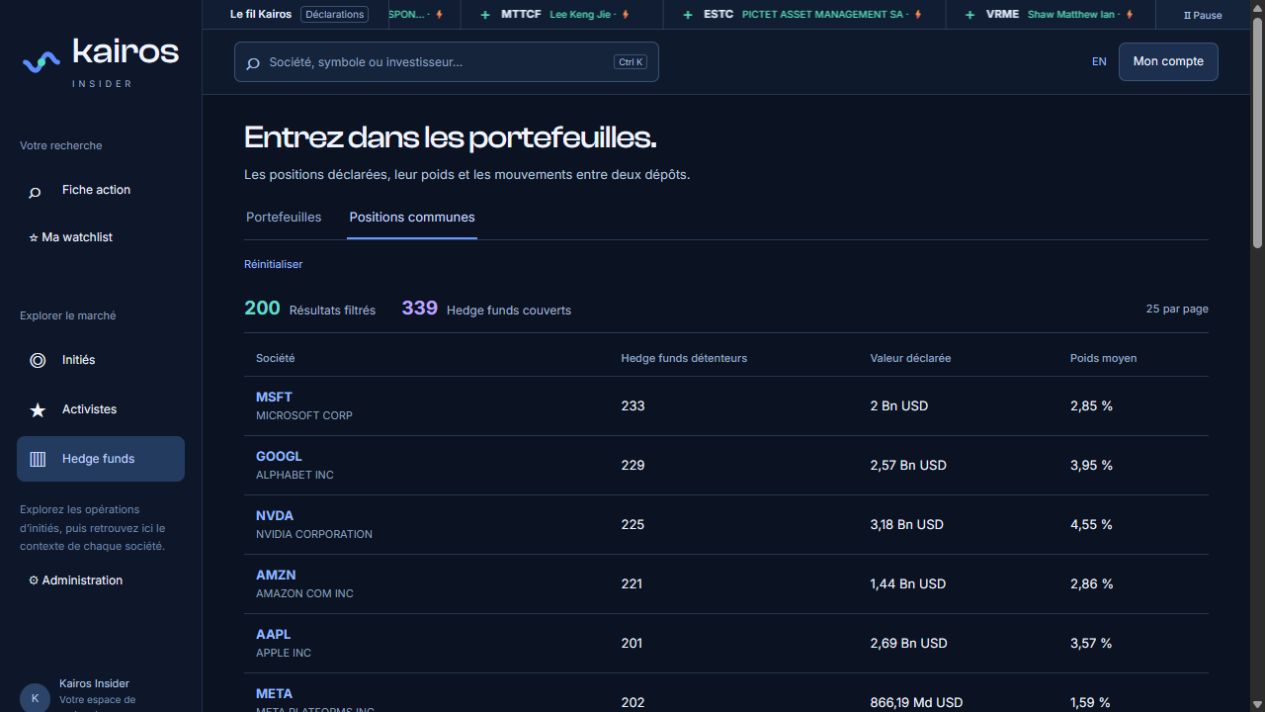The height and width of the screenshot is (712, 1265).
Task: Click the Ctrl K shortcut badge
Action: [x=630, y=62]
